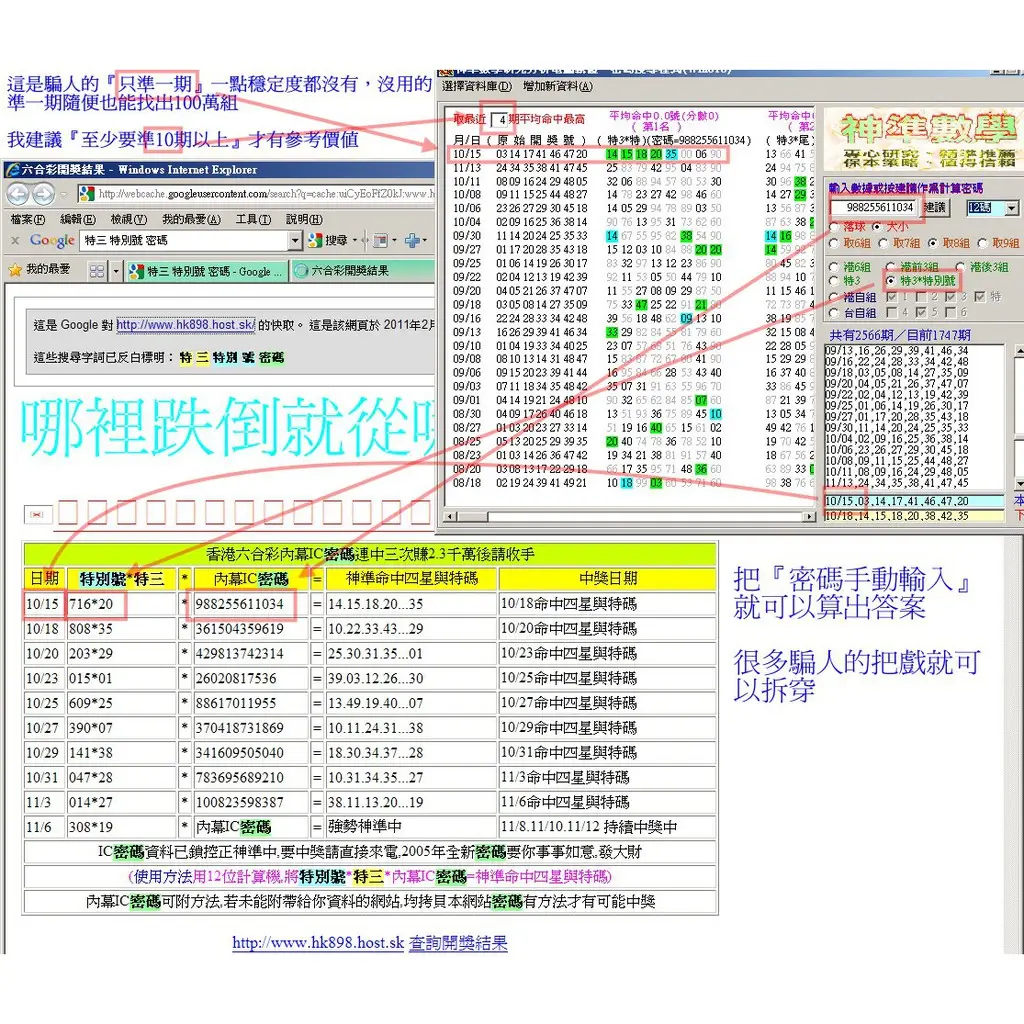Open the 12碼 dropdown
Screen dimensions: 1024x1024
1012,208
